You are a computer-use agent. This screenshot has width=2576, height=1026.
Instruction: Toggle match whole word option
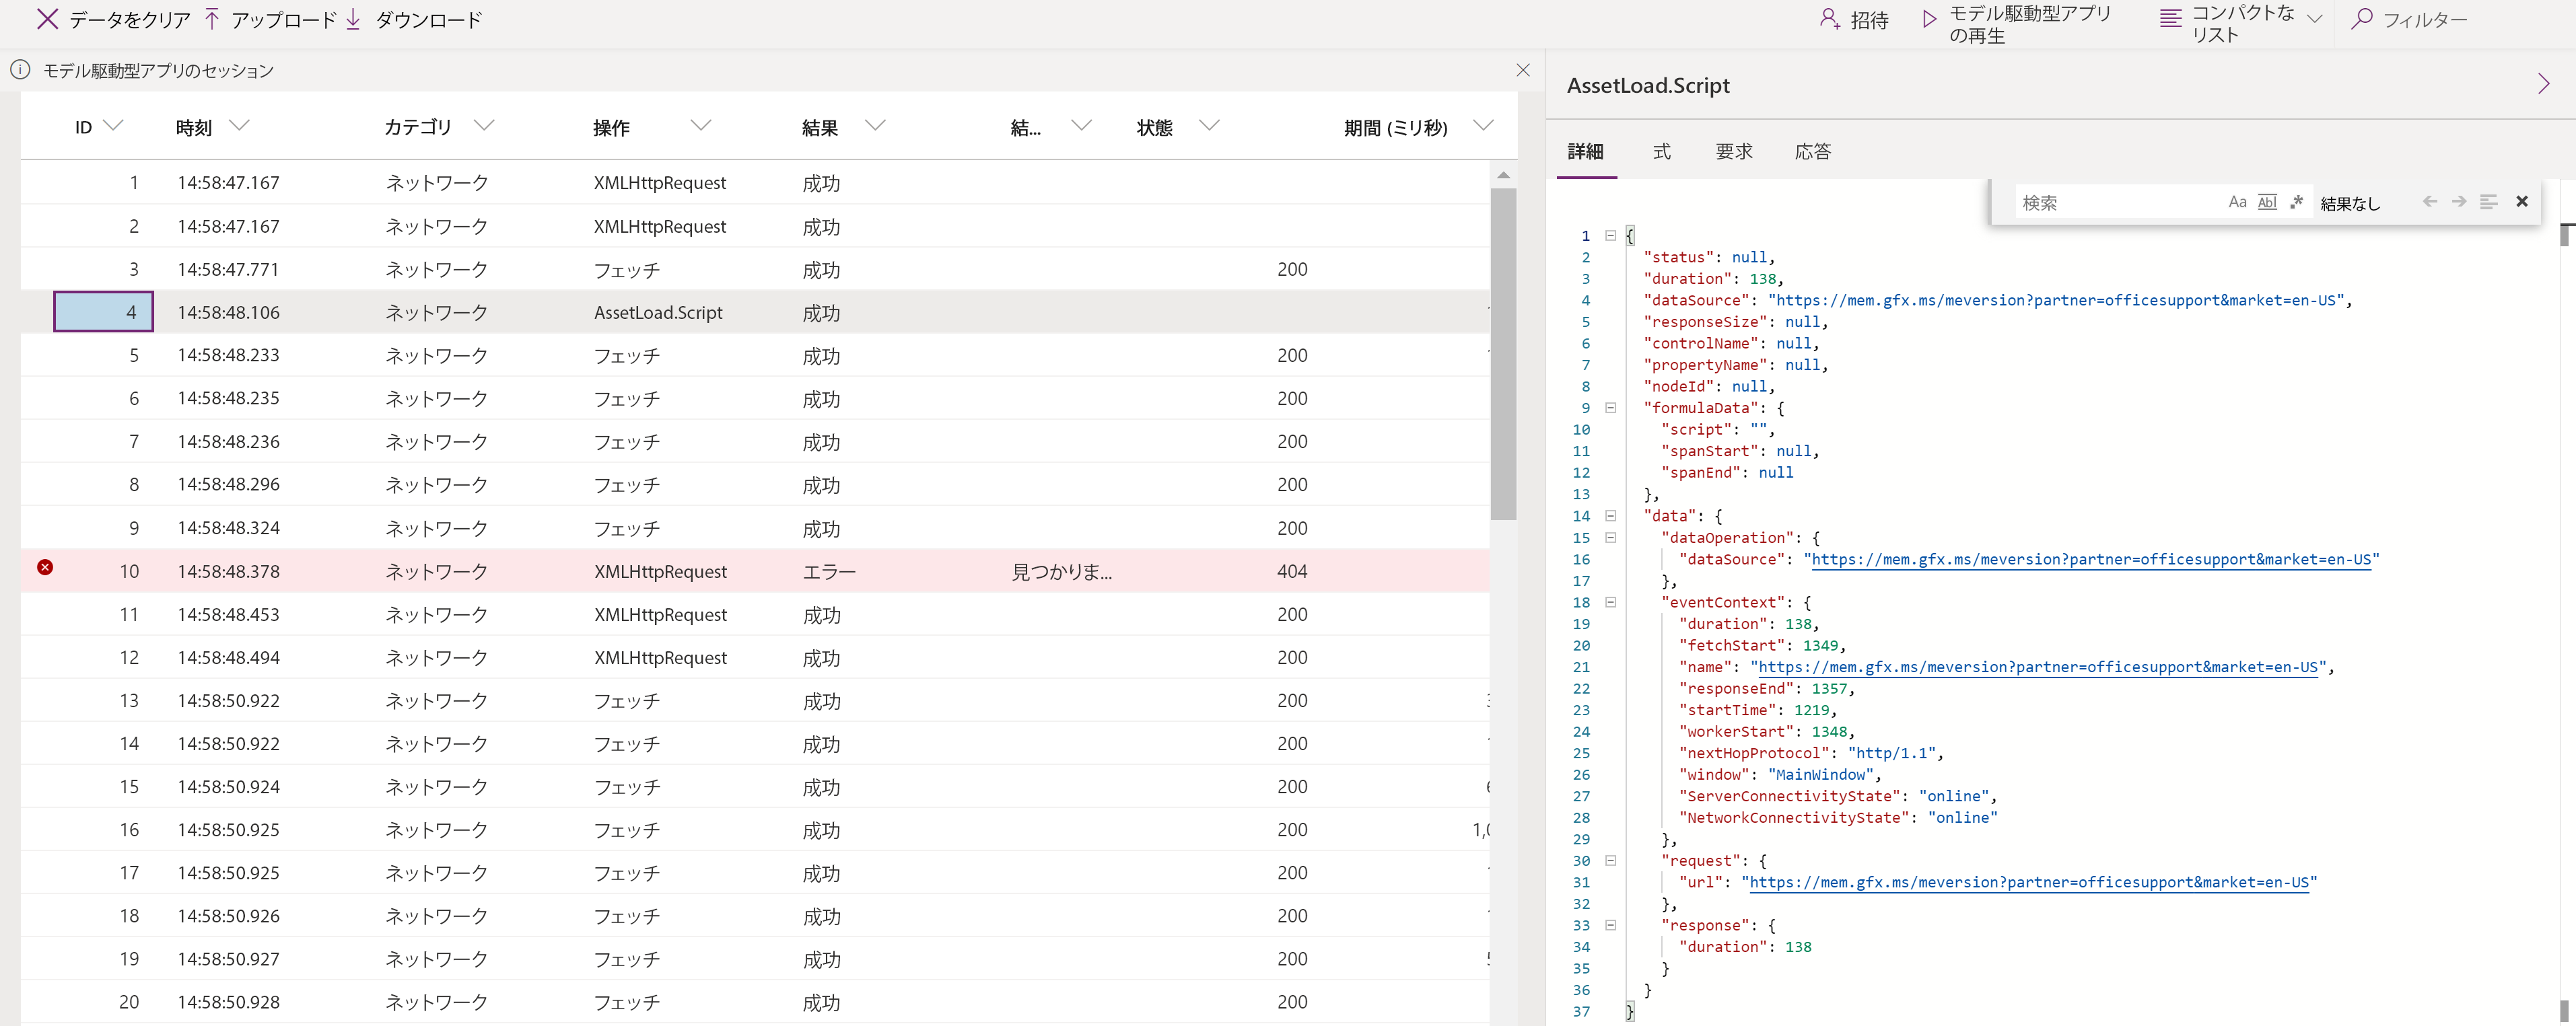(2267, 202)
